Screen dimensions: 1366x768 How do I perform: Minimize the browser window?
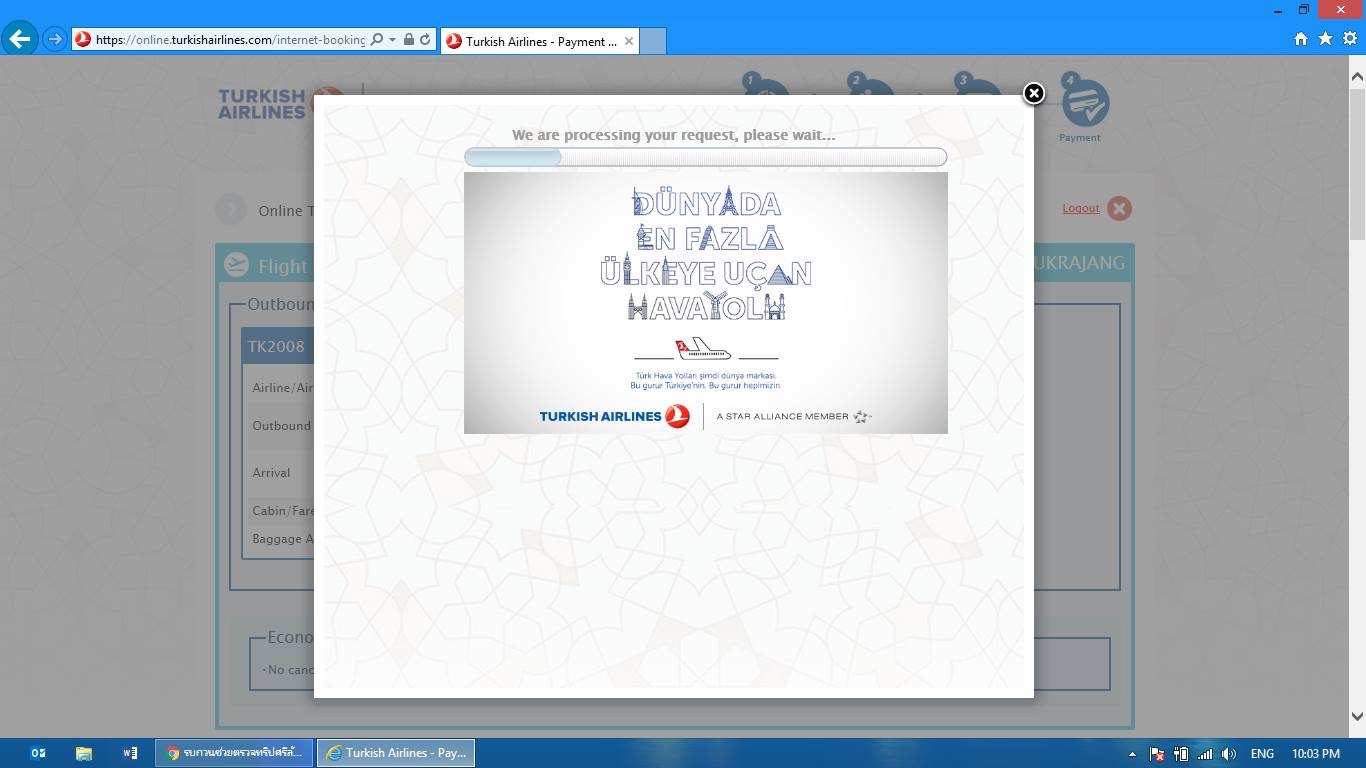[x=1278, y=9]
